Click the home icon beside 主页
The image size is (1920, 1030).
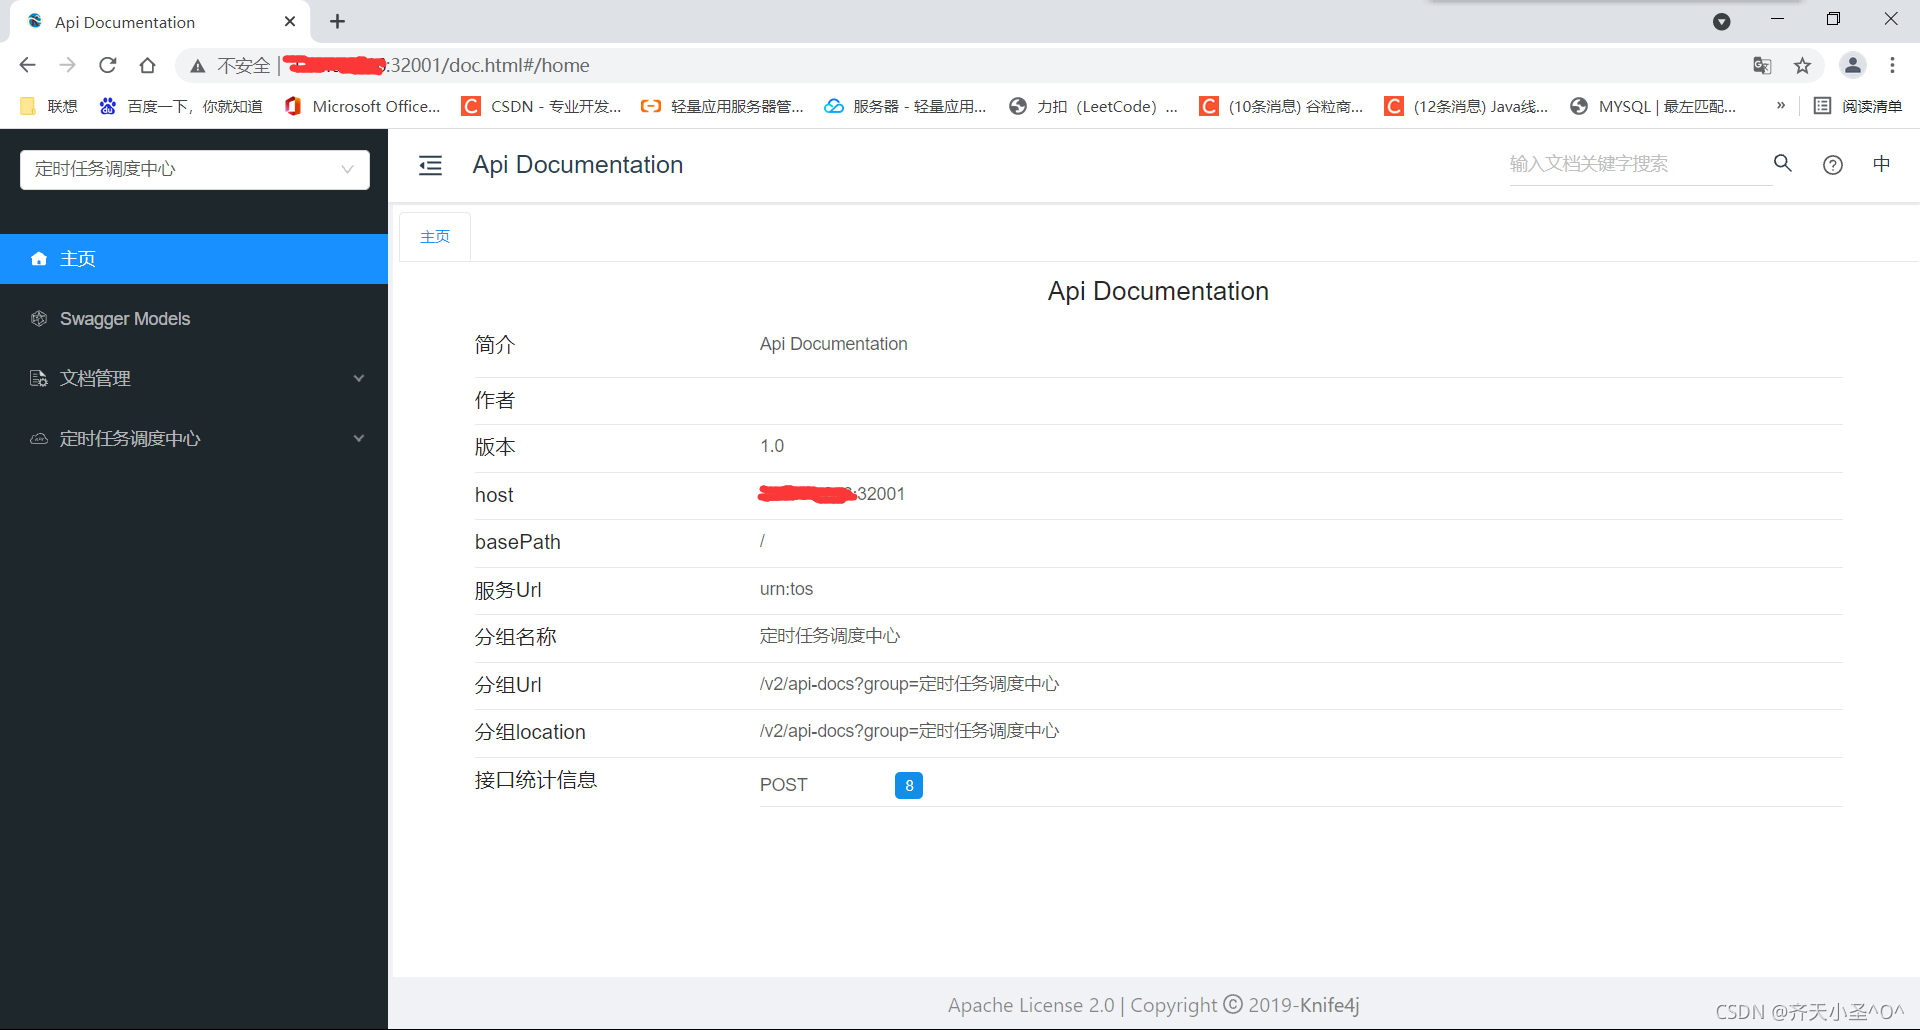[x=39, y=259]
